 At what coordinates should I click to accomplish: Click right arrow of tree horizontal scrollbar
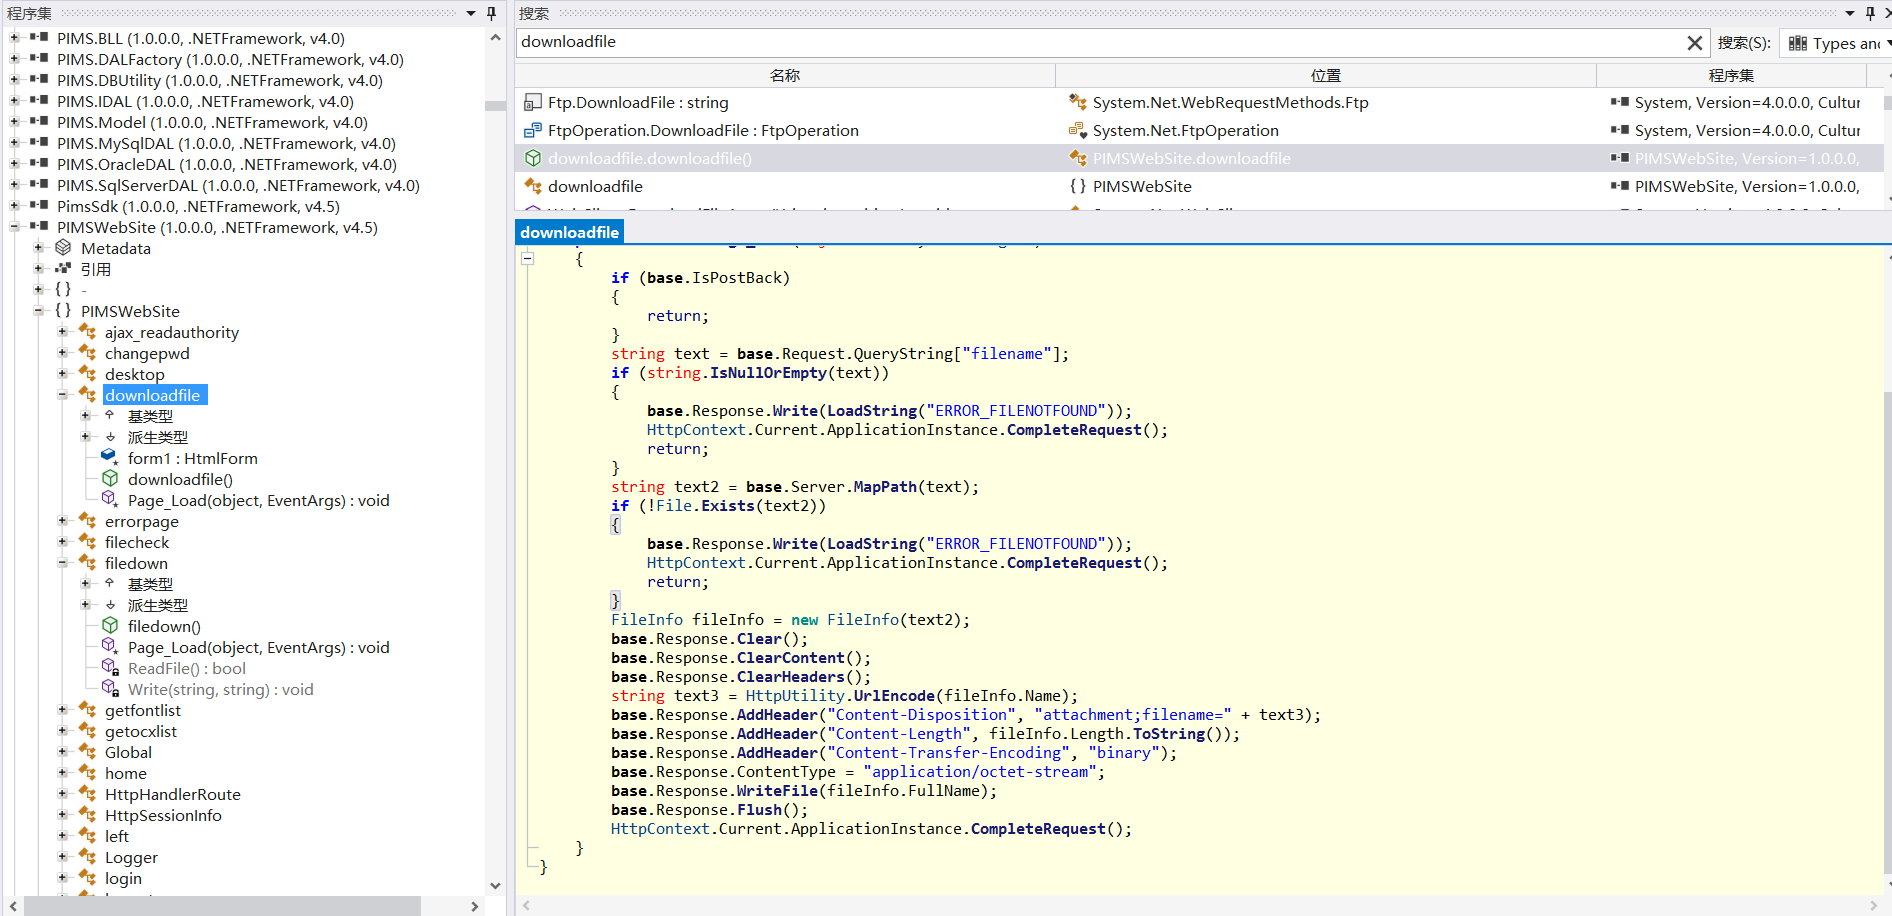(x=474, y=906)
